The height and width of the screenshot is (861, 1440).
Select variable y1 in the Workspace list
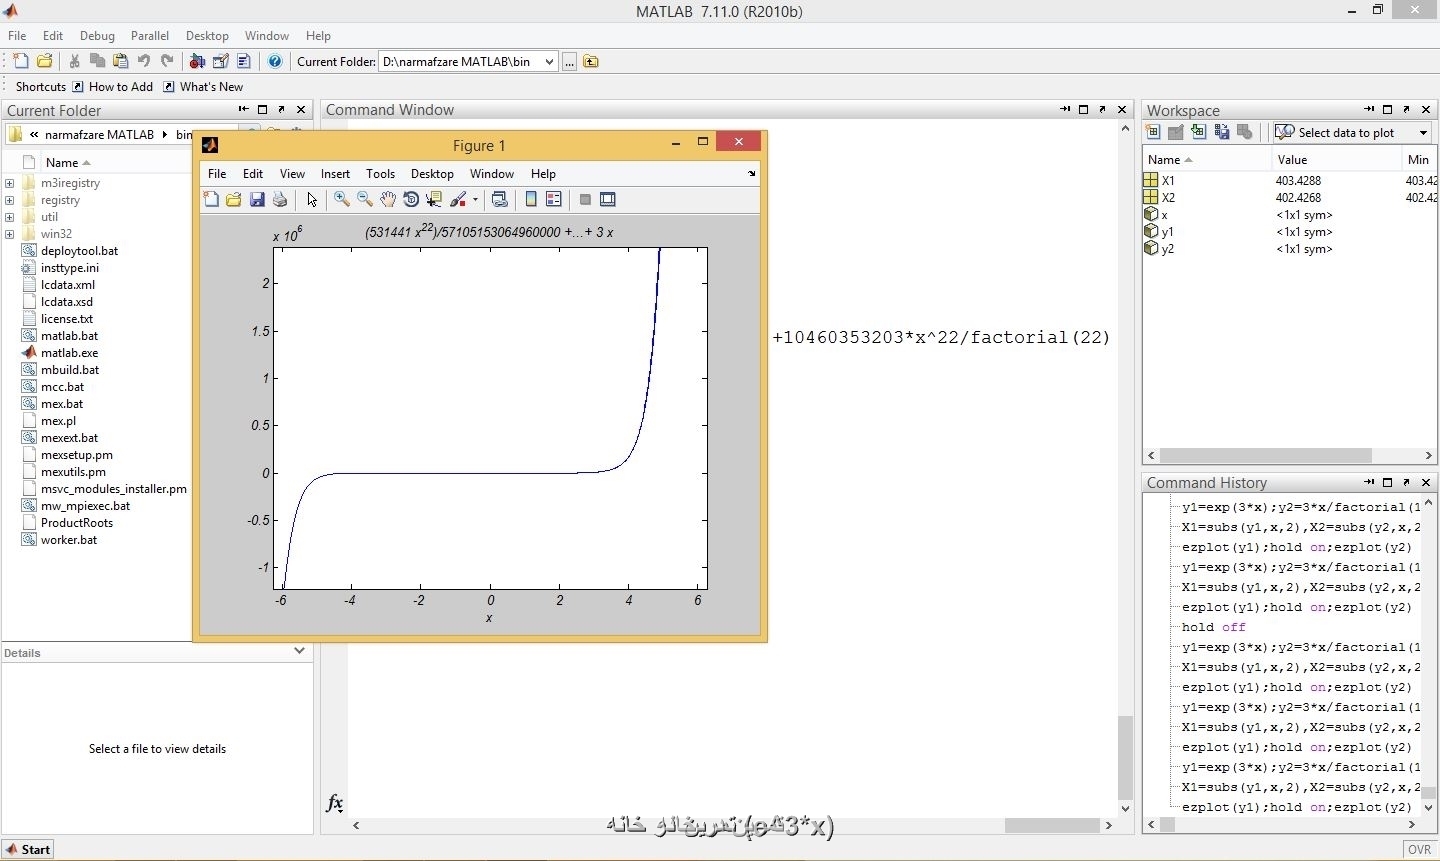pos(1167,232)
